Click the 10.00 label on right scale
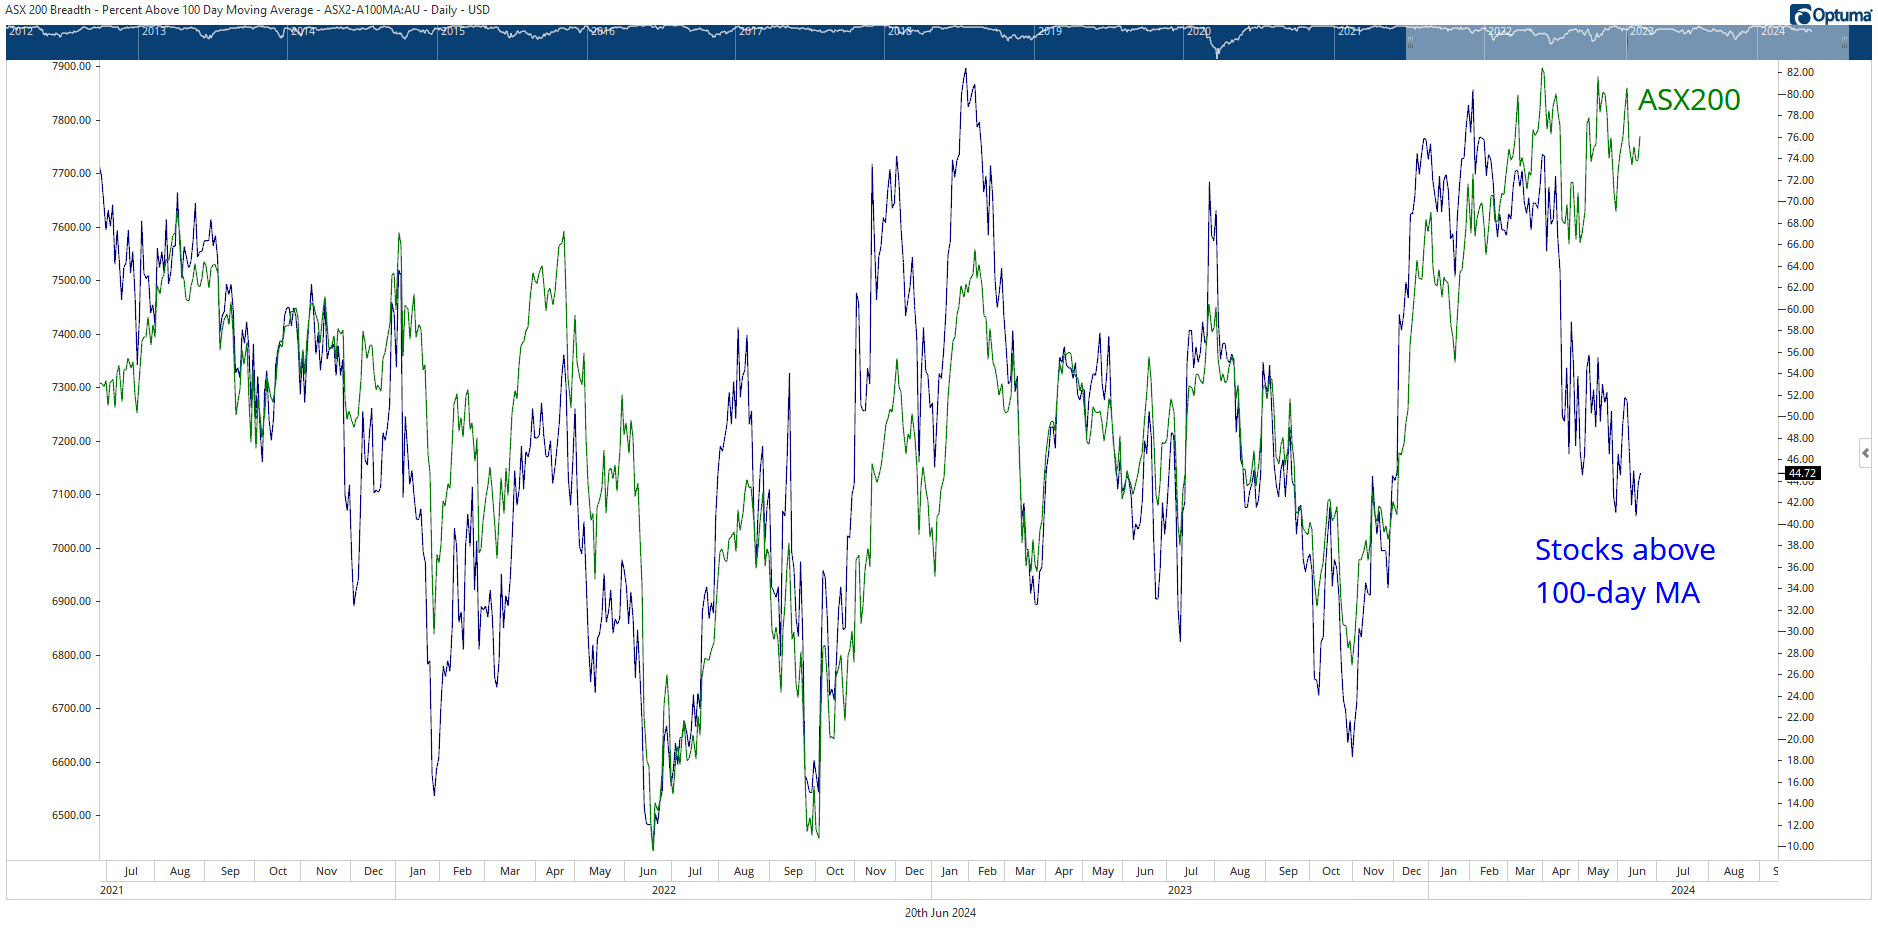This screenshot has height=932, width=1878. click(1800, 846)
